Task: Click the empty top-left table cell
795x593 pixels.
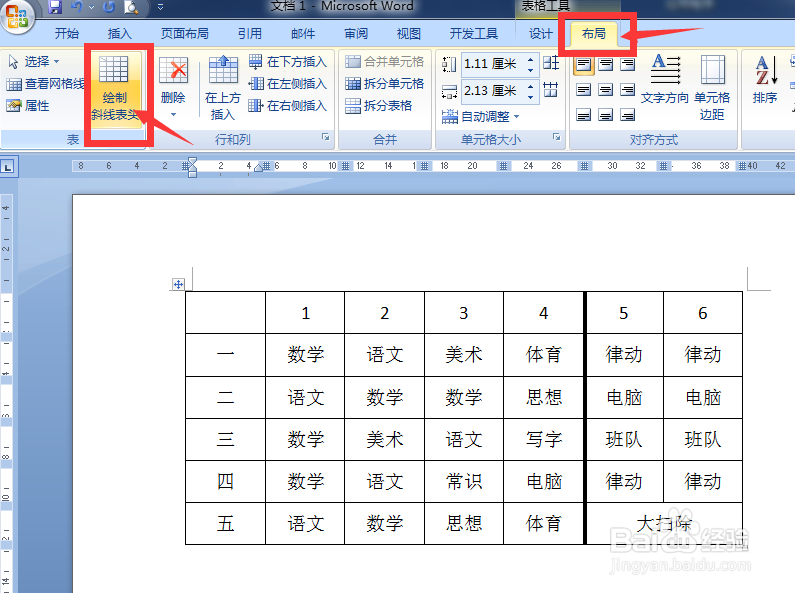Action: point(225,313)
